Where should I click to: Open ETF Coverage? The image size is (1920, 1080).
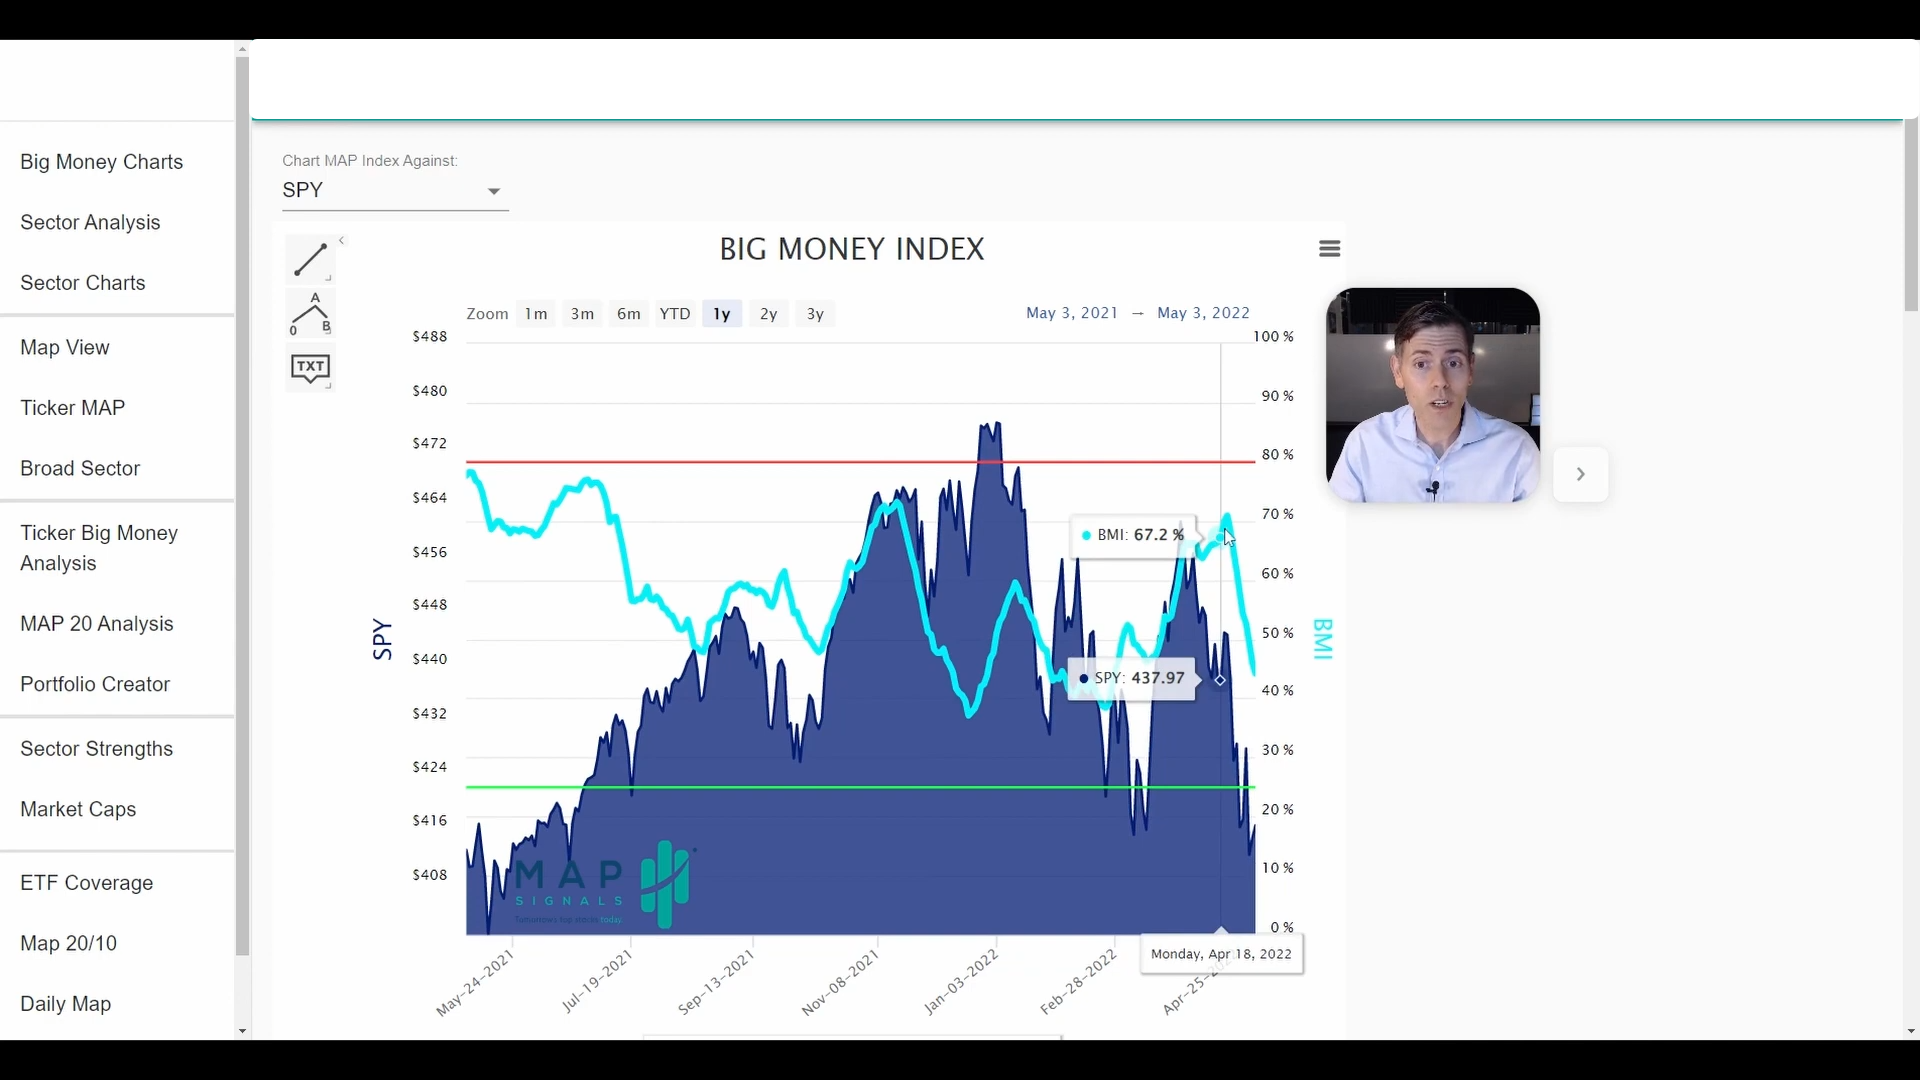tap(87, 884)
